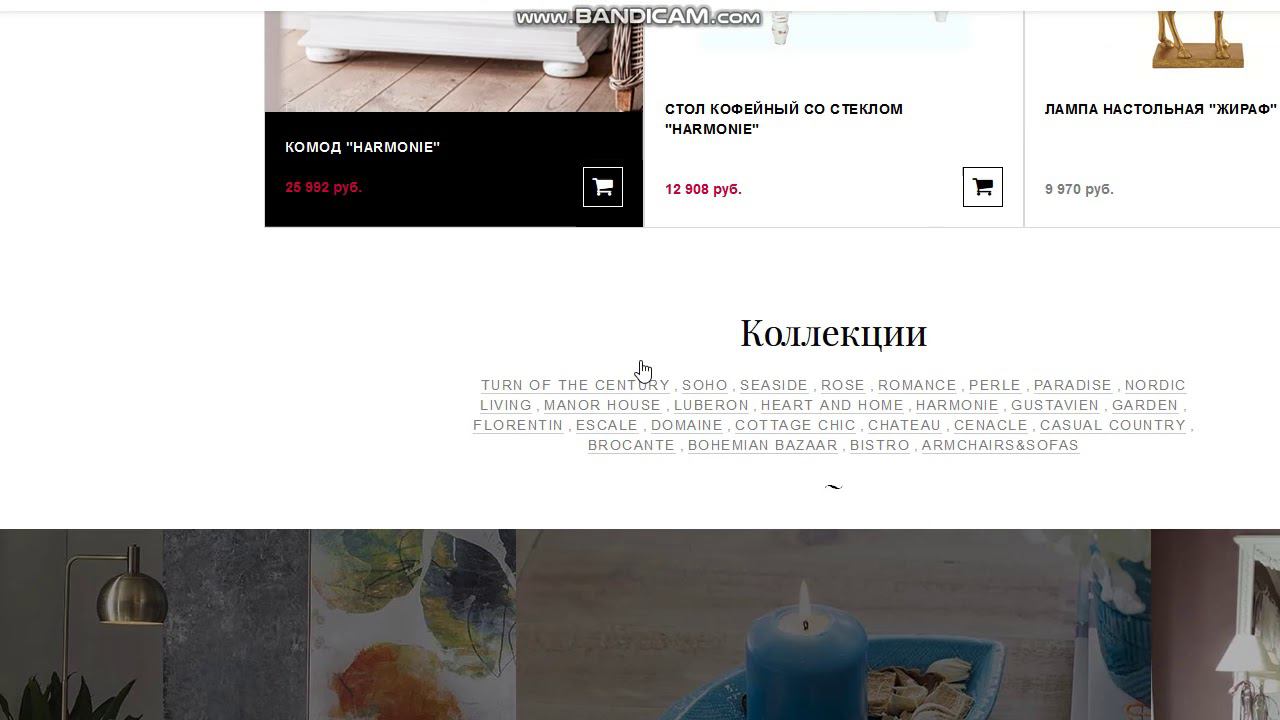Open the Romance collection link
Image resolution: width=1280 pixels, height=720 pixels.
[x=917, y=385]
